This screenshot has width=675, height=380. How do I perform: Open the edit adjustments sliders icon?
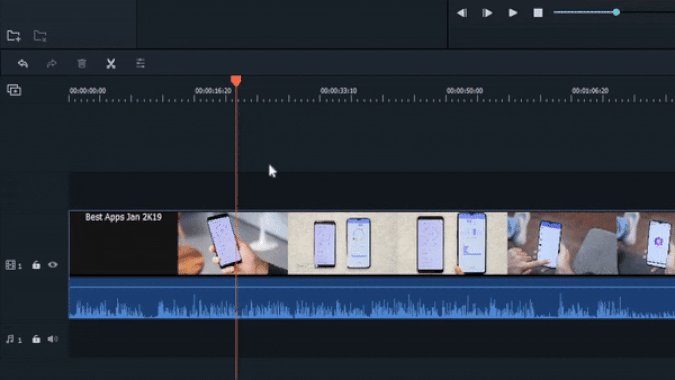(140, 64)
